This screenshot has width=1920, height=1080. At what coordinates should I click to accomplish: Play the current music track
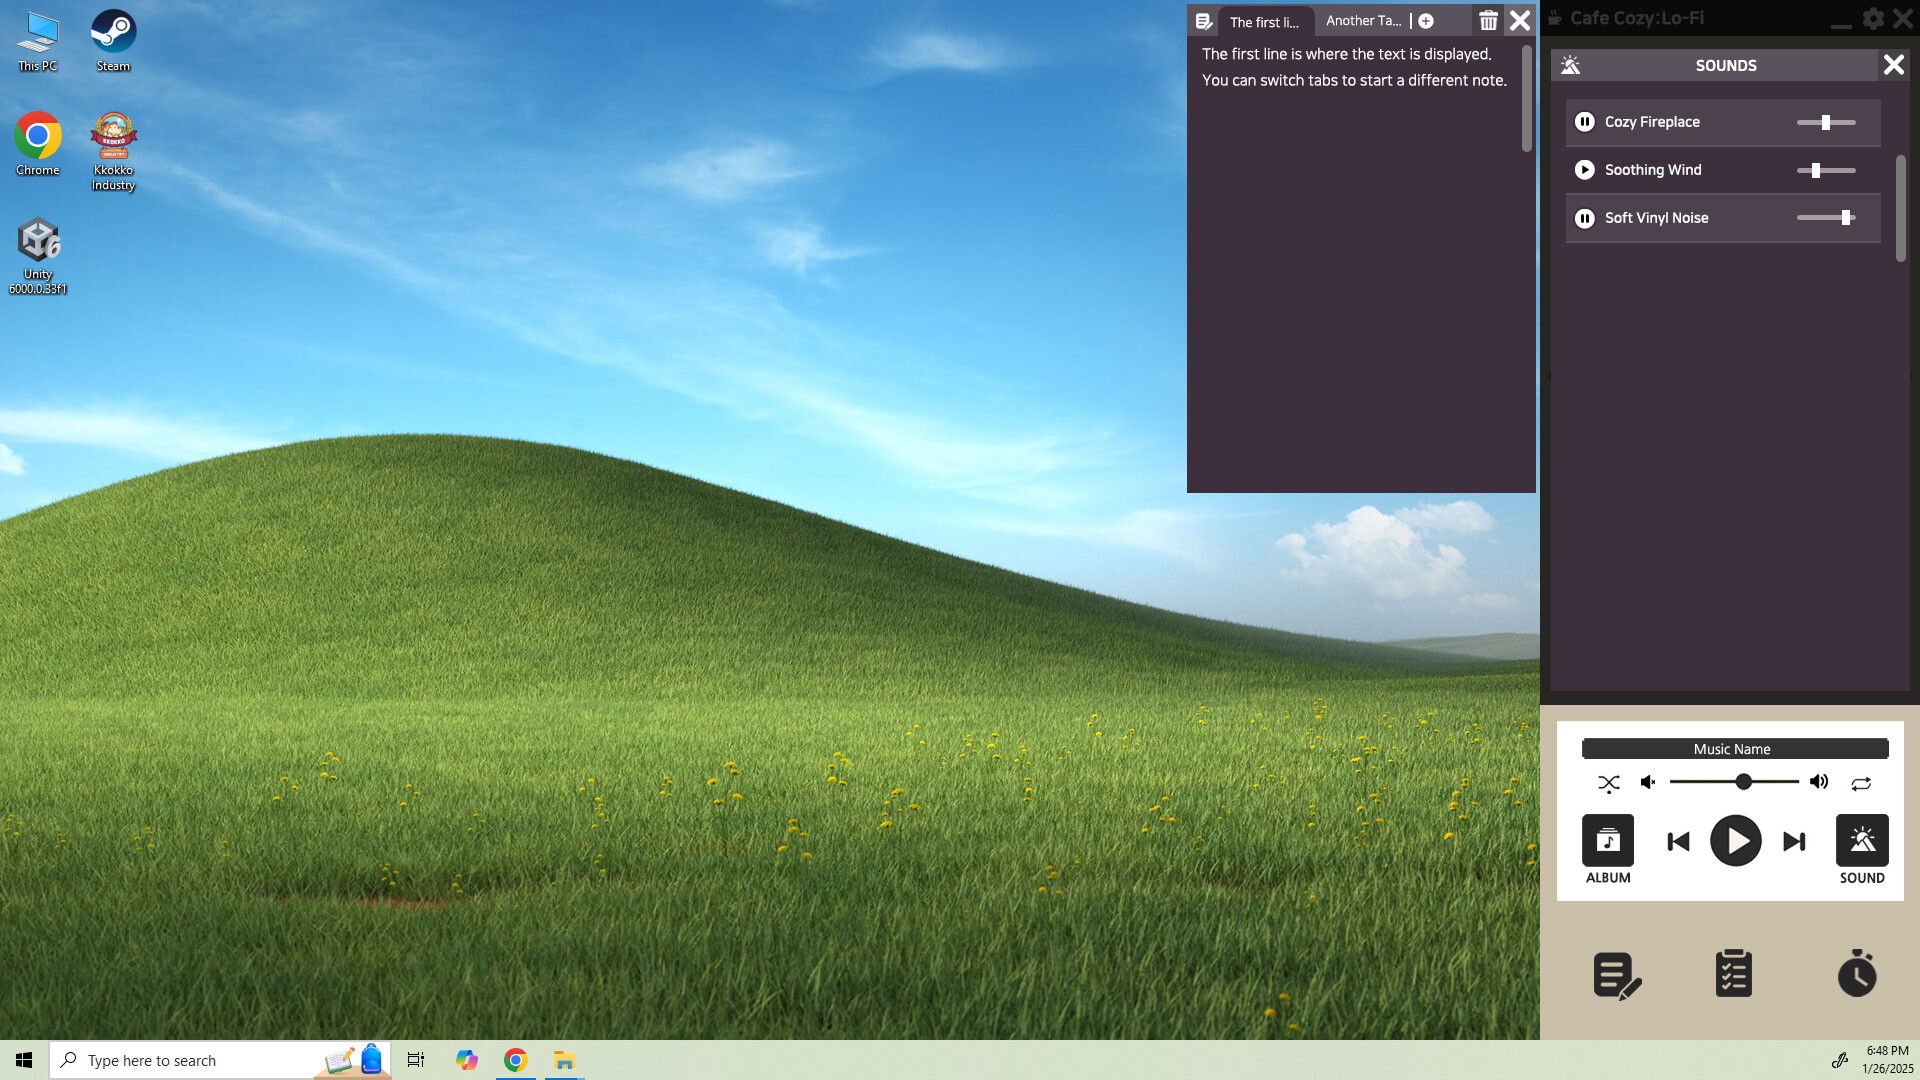tap(1736, 841)
